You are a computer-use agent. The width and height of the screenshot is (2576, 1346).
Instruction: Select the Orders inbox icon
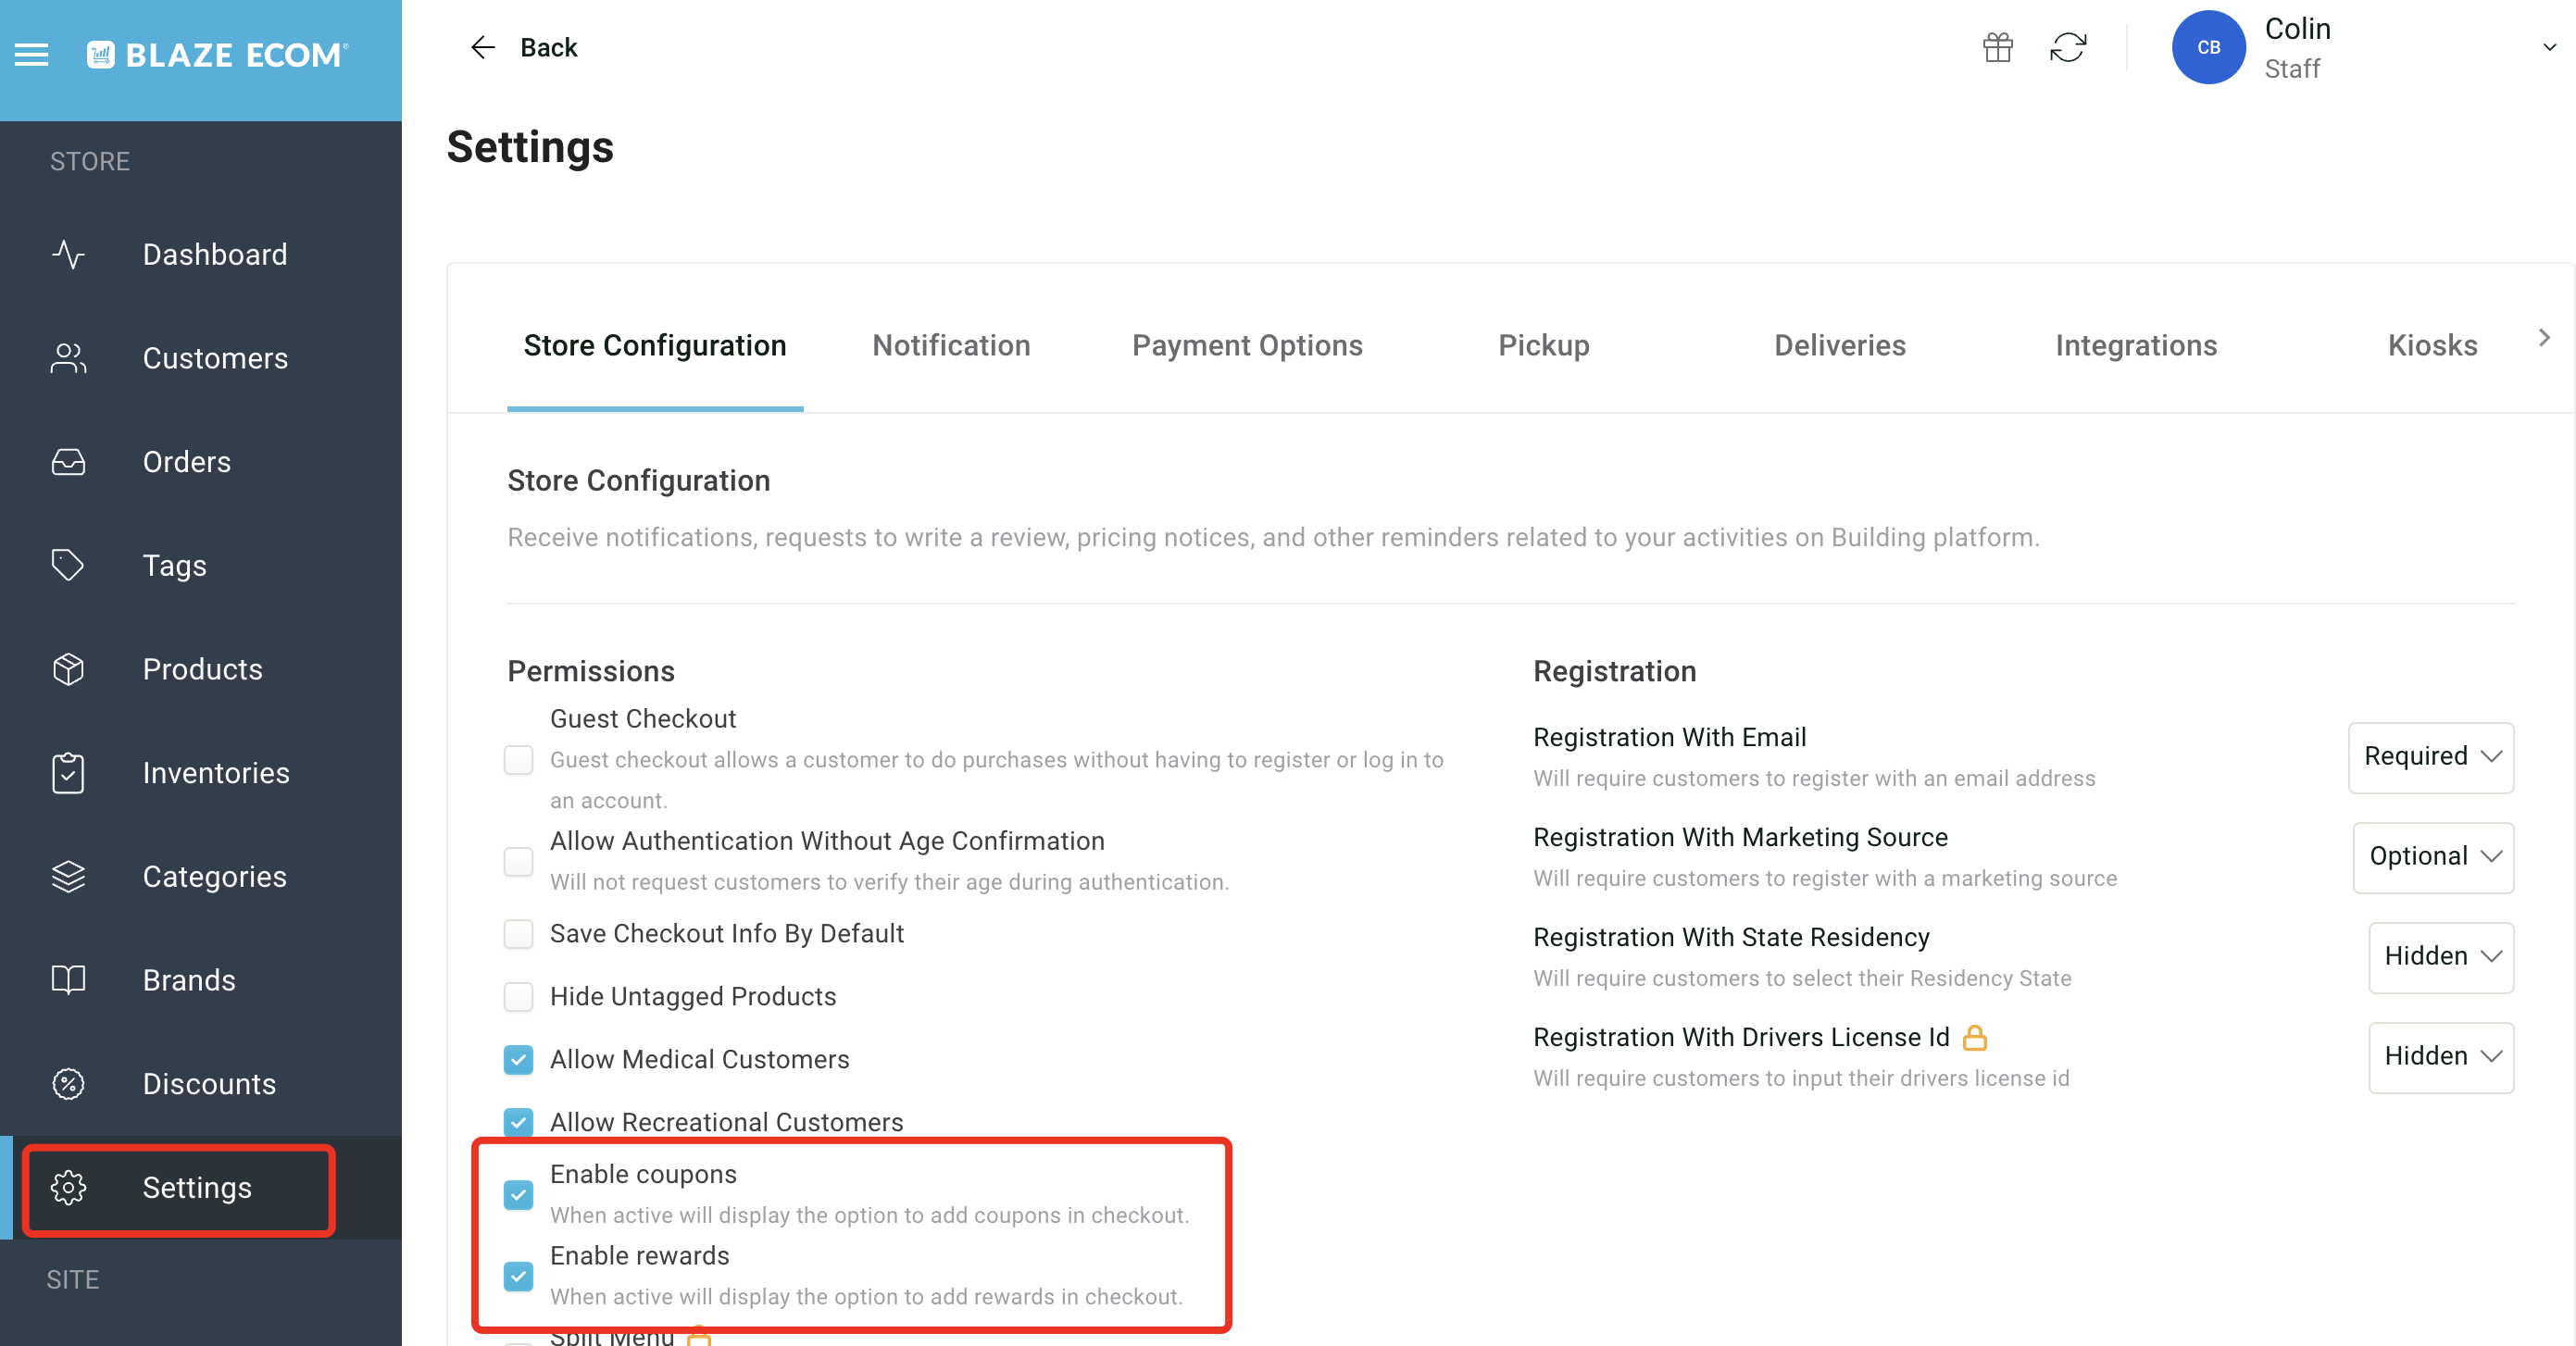(x=67, y=461)
